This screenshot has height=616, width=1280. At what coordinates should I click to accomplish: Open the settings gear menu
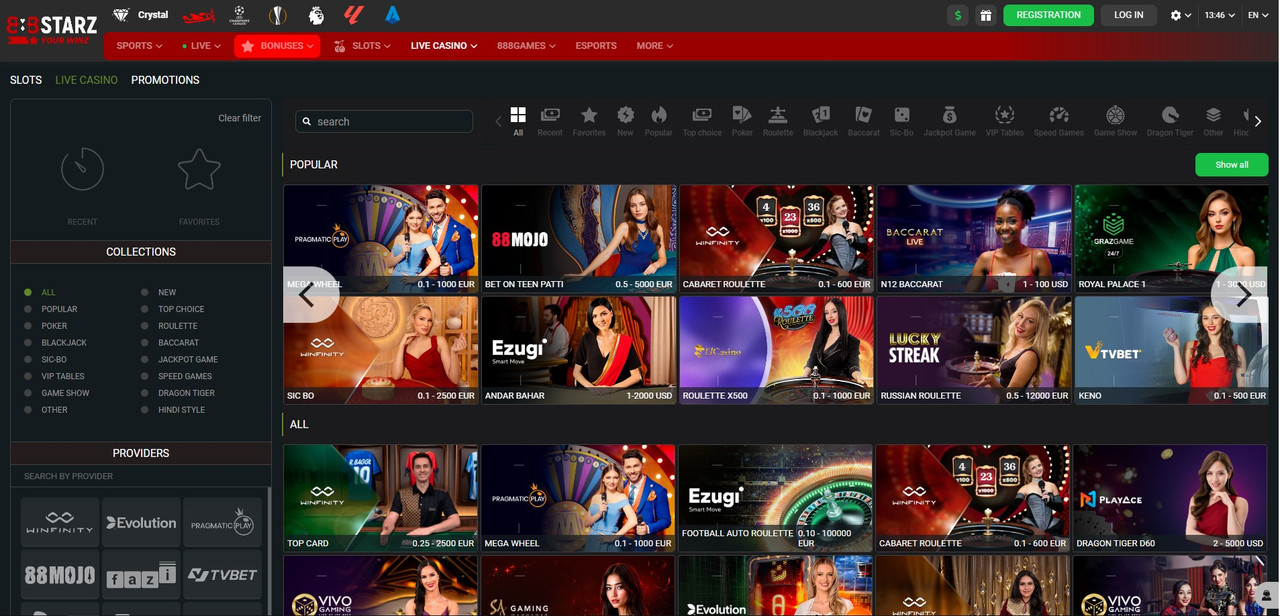tap(1180, 15)
